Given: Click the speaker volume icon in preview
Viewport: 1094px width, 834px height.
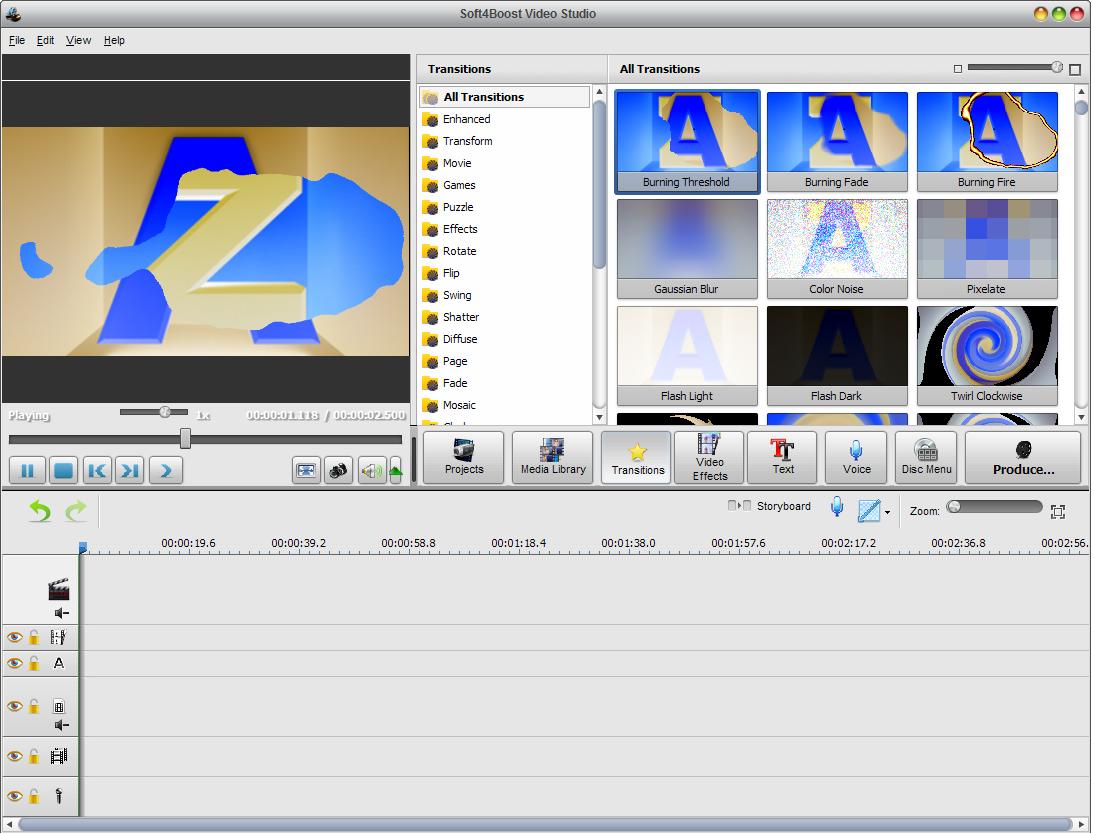Looking at the screenshot, I should tap(371, 470).
